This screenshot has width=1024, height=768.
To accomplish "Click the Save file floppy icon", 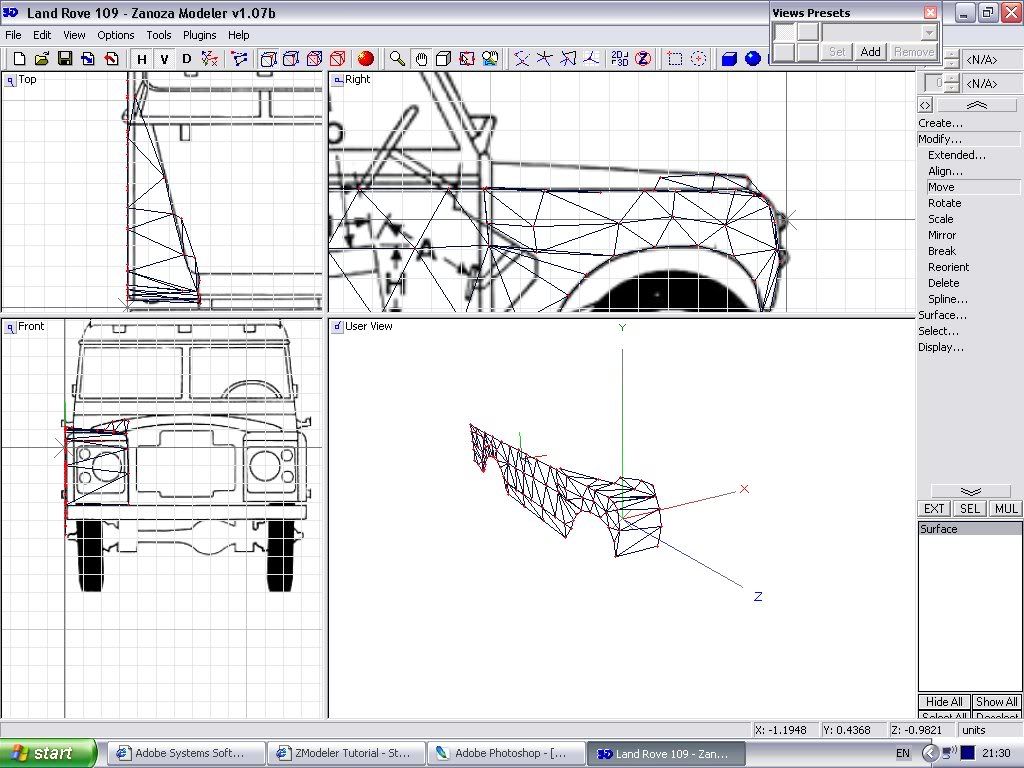I will tap(64, 59).
